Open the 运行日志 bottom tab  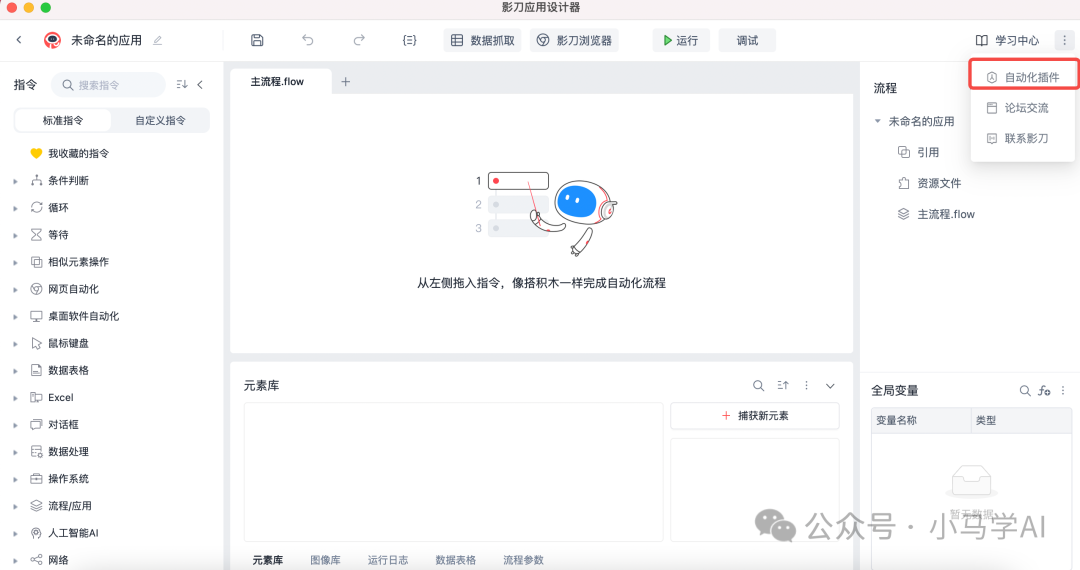coord(388,560)
